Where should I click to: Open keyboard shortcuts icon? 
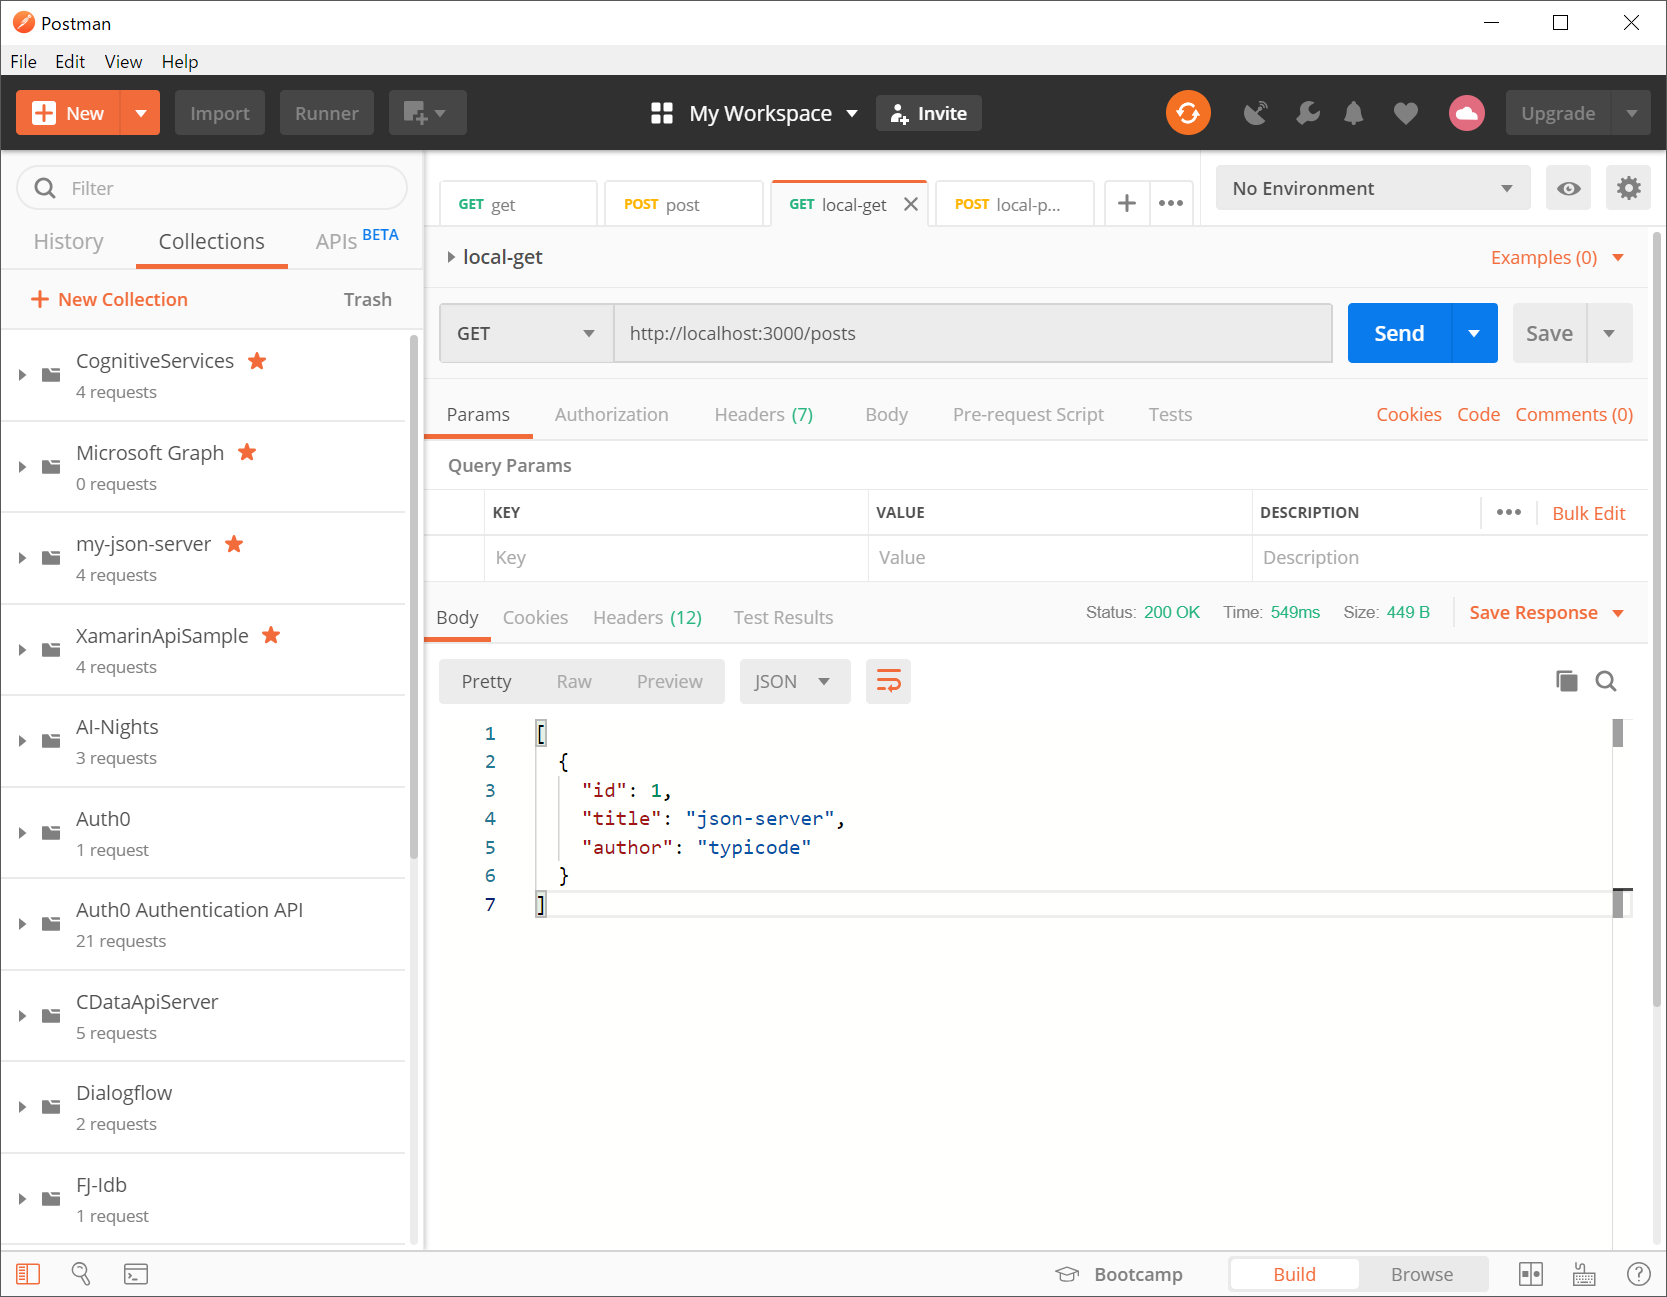pyautogui.click(x=1584, y=1274)
